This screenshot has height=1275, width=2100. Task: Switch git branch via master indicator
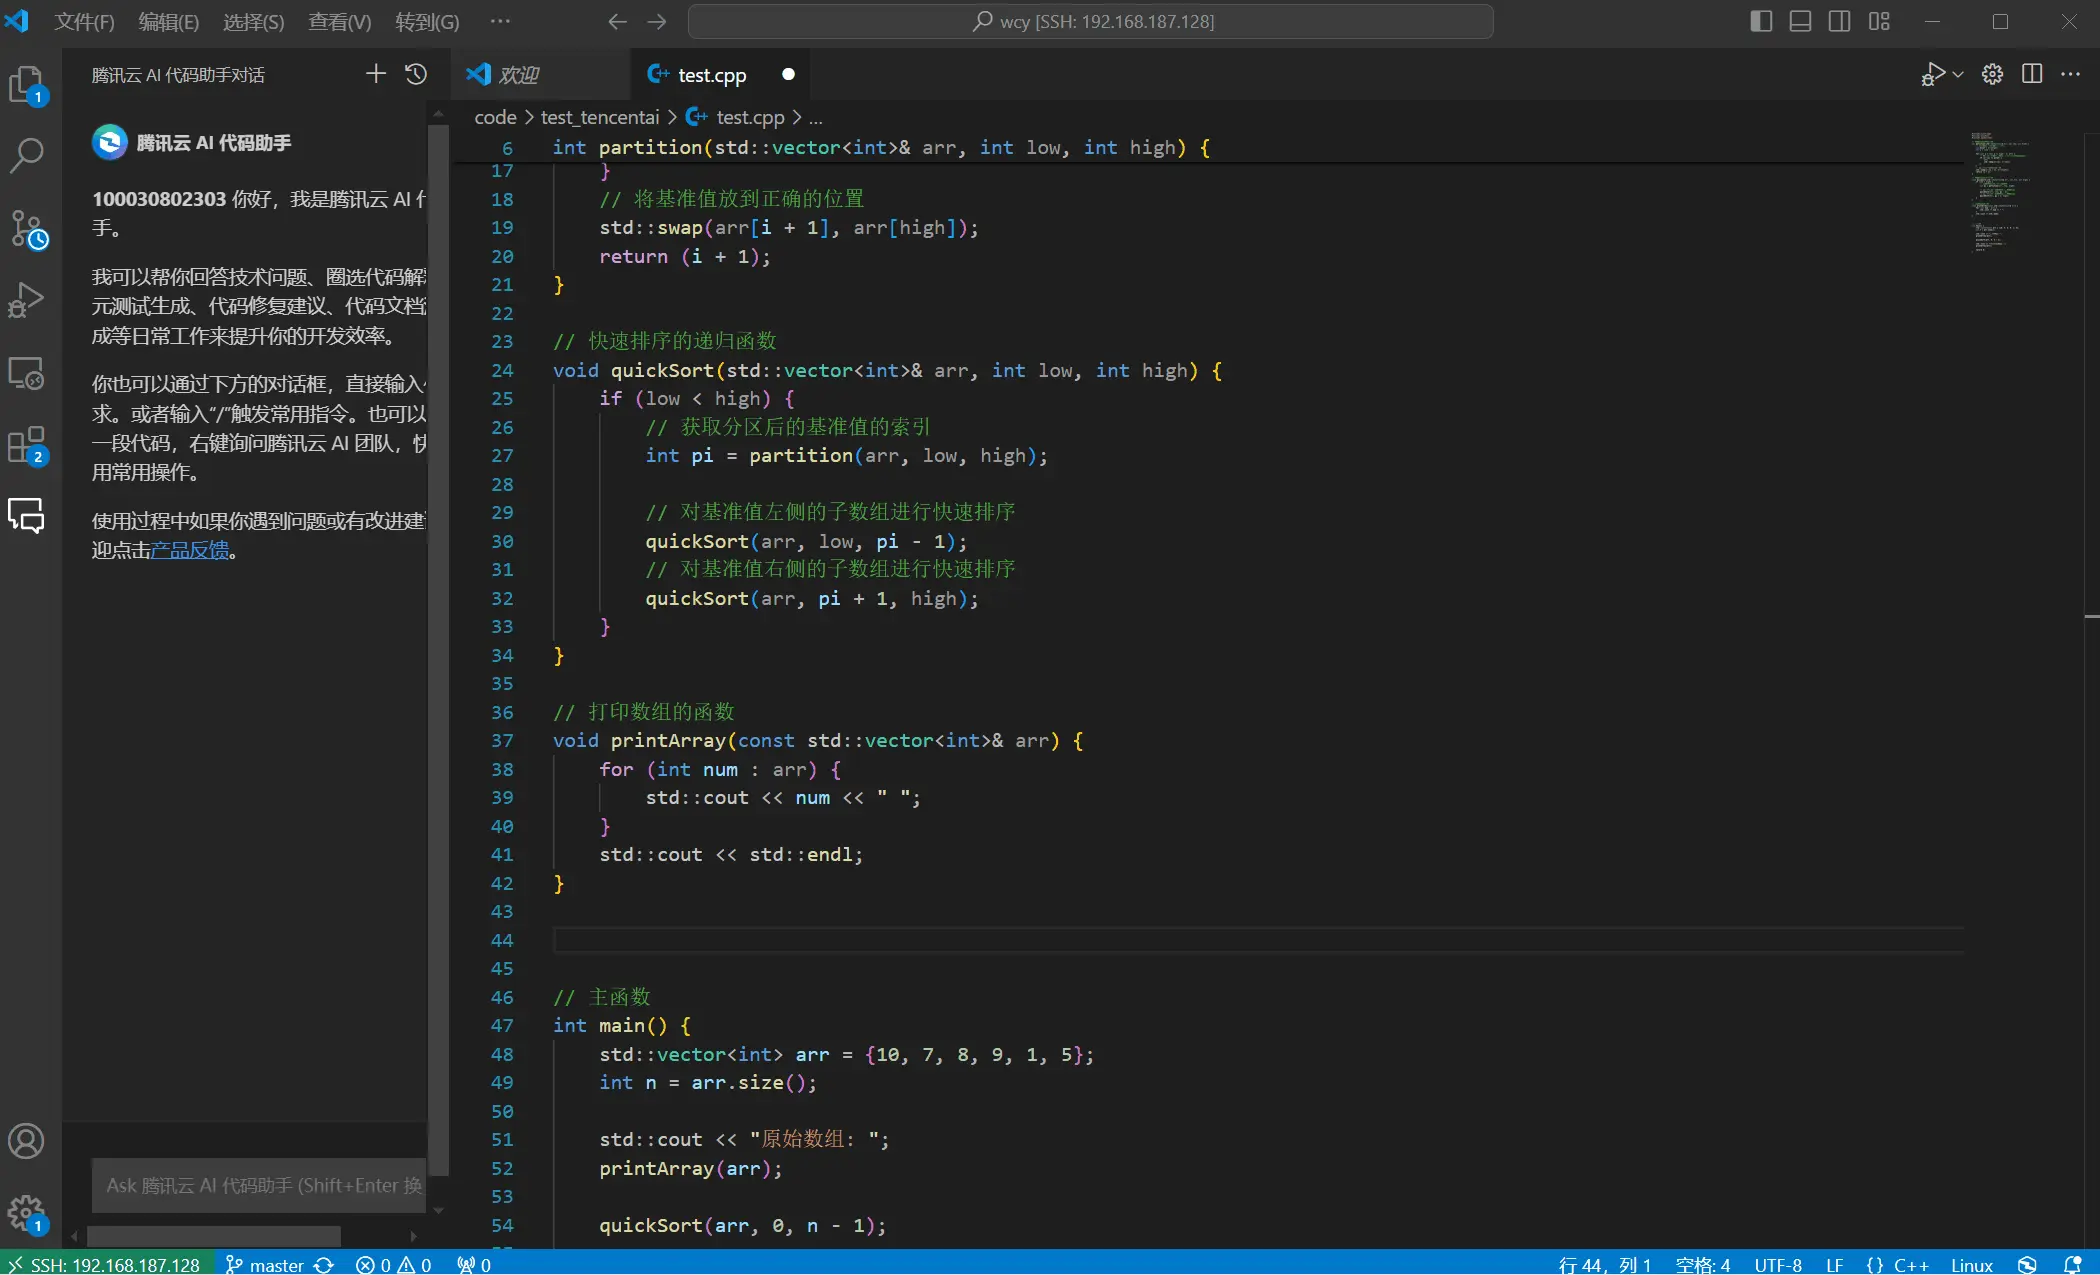pos(265,1264)
